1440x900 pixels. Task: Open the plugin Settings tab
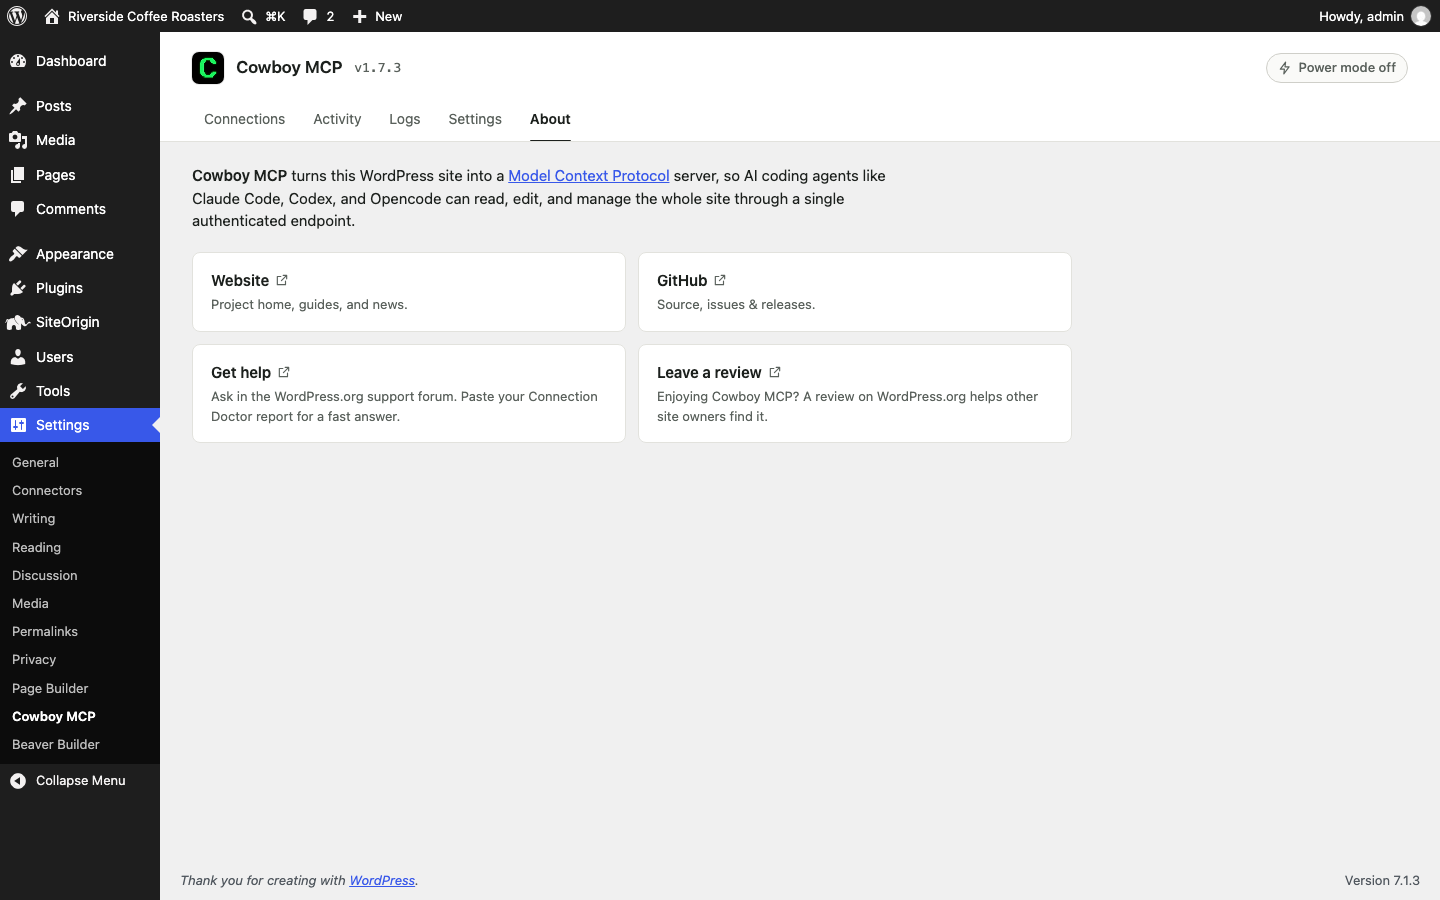pyautogui.click(x=475, y=119)
